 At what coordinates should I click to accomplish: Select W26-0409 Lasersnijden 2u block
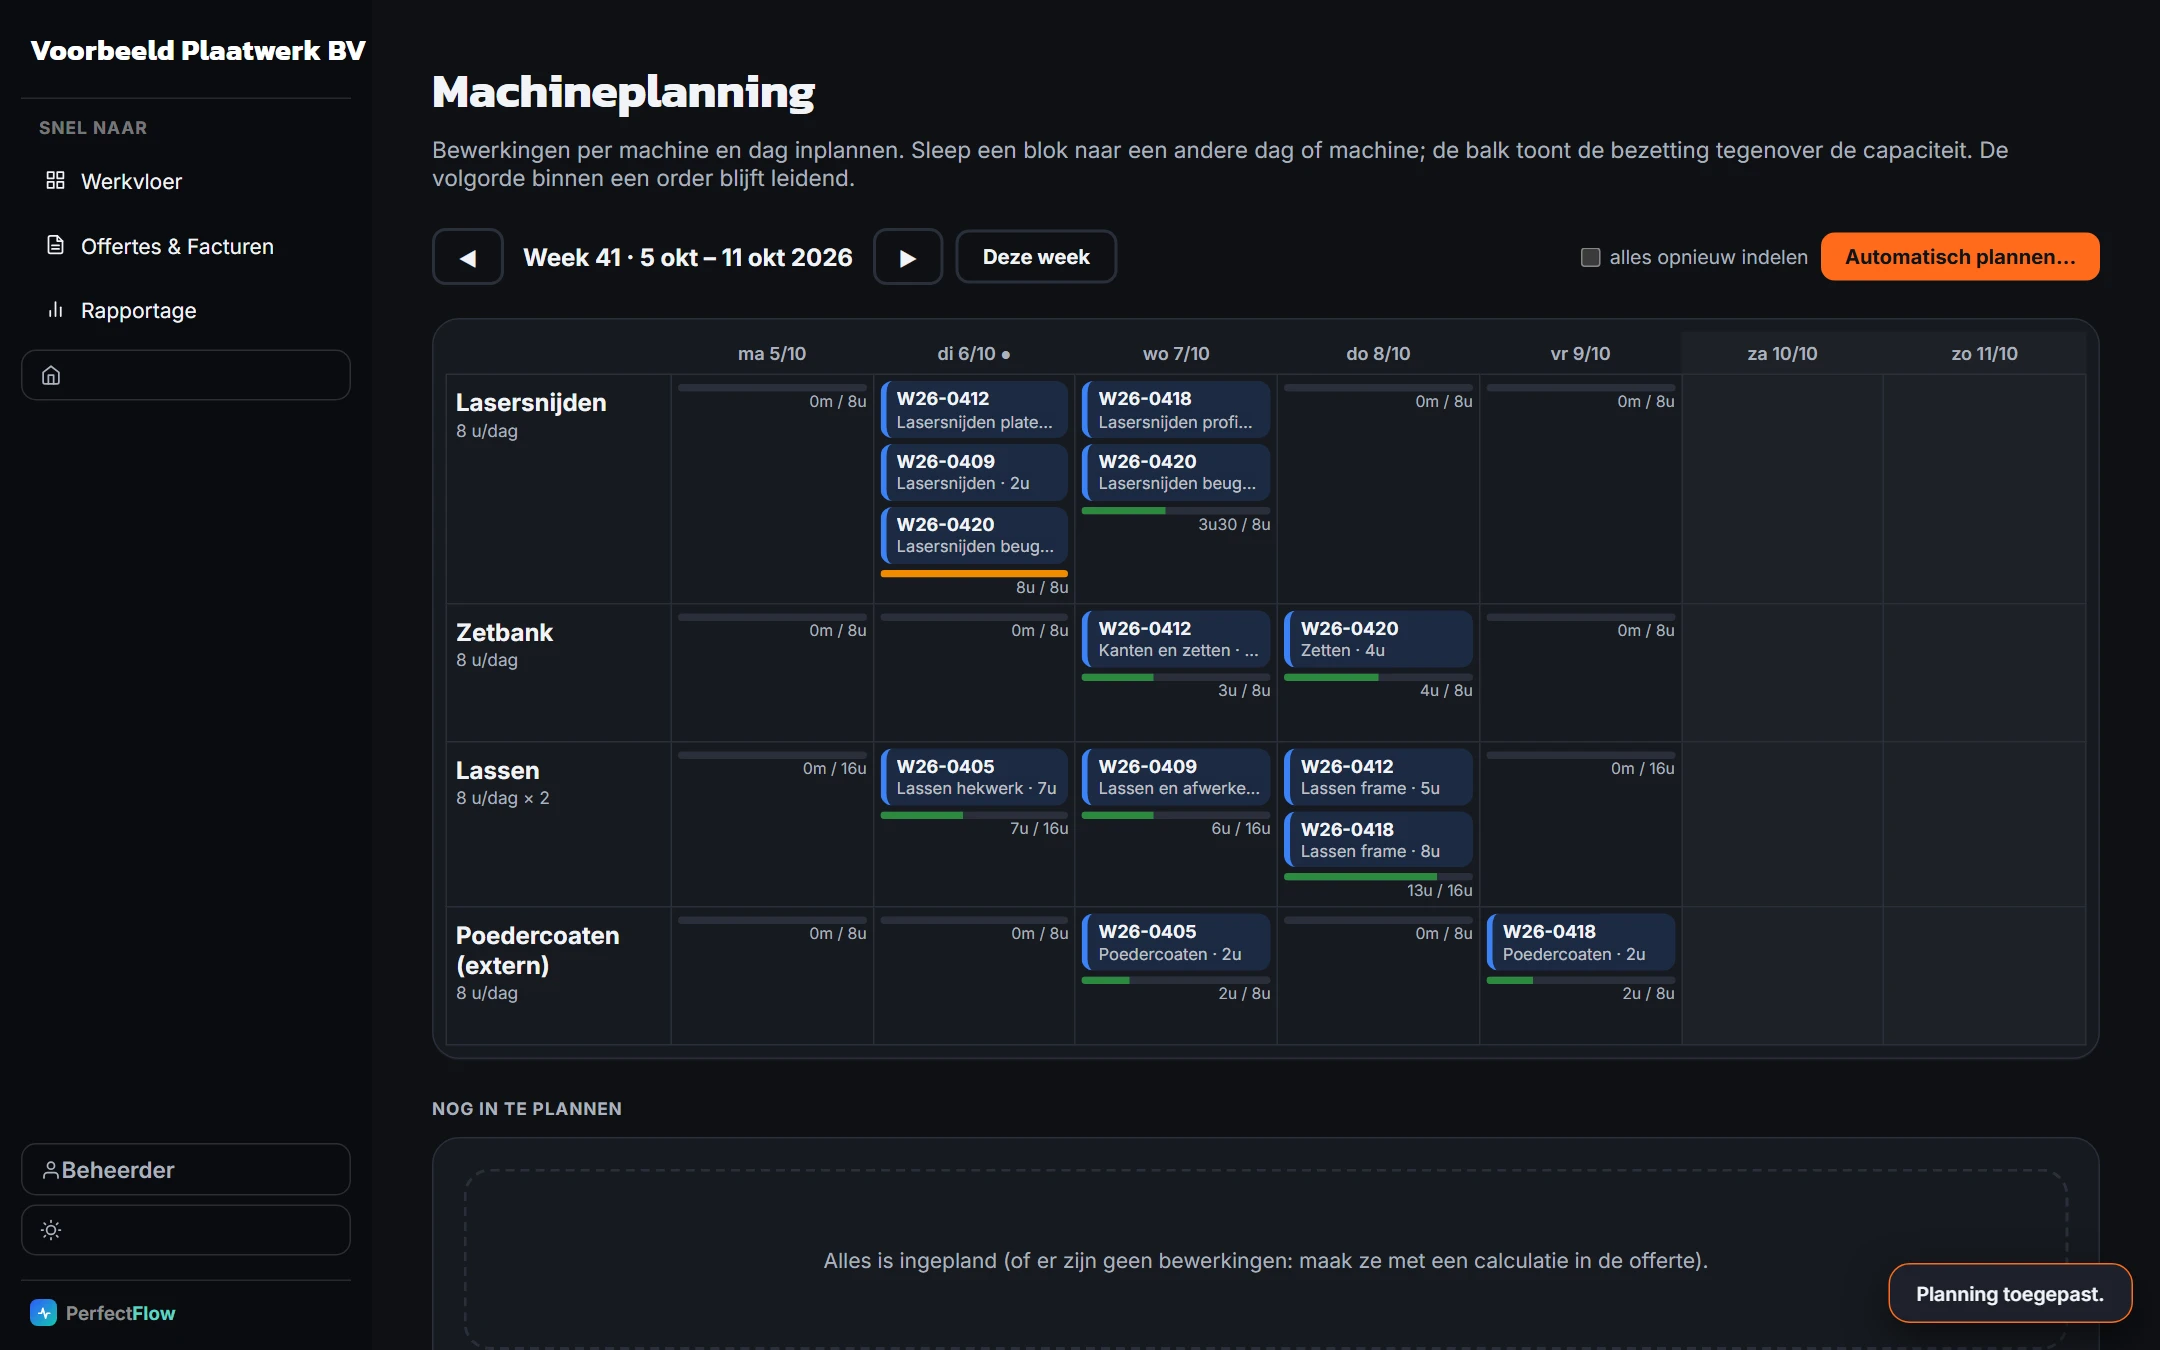974,472
